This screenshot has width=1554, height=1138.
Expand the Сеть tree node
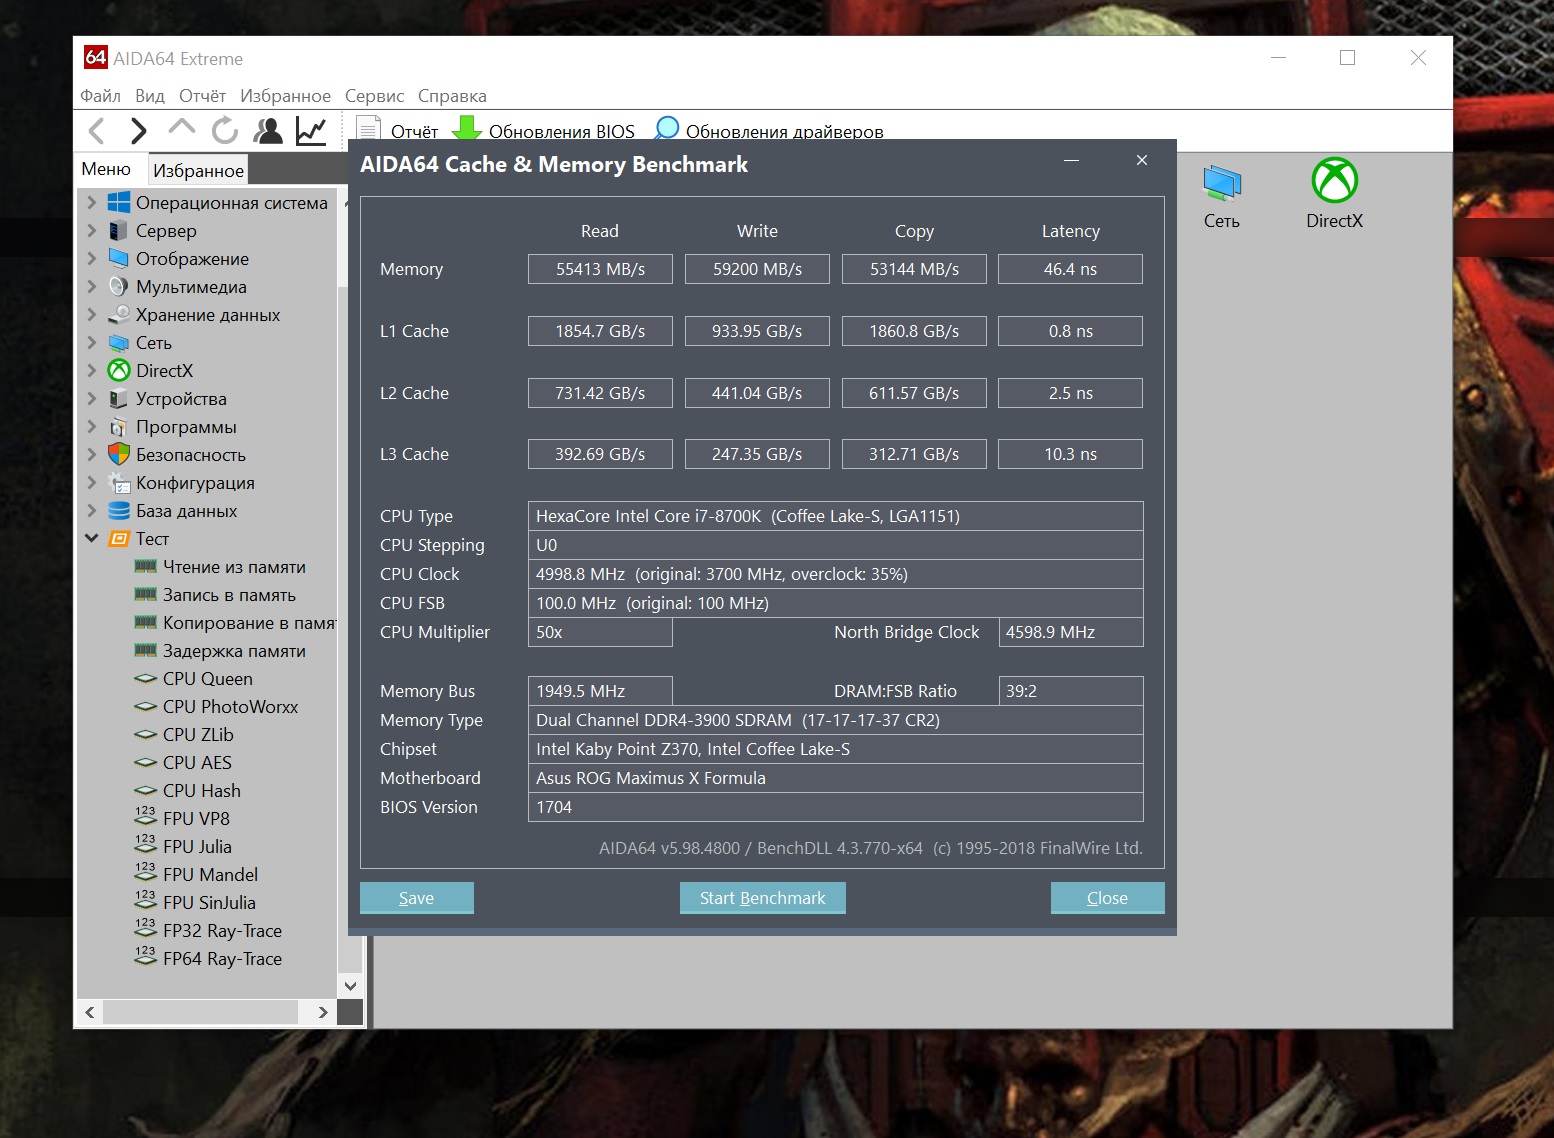pyautogui.click(x=92, y=343)
